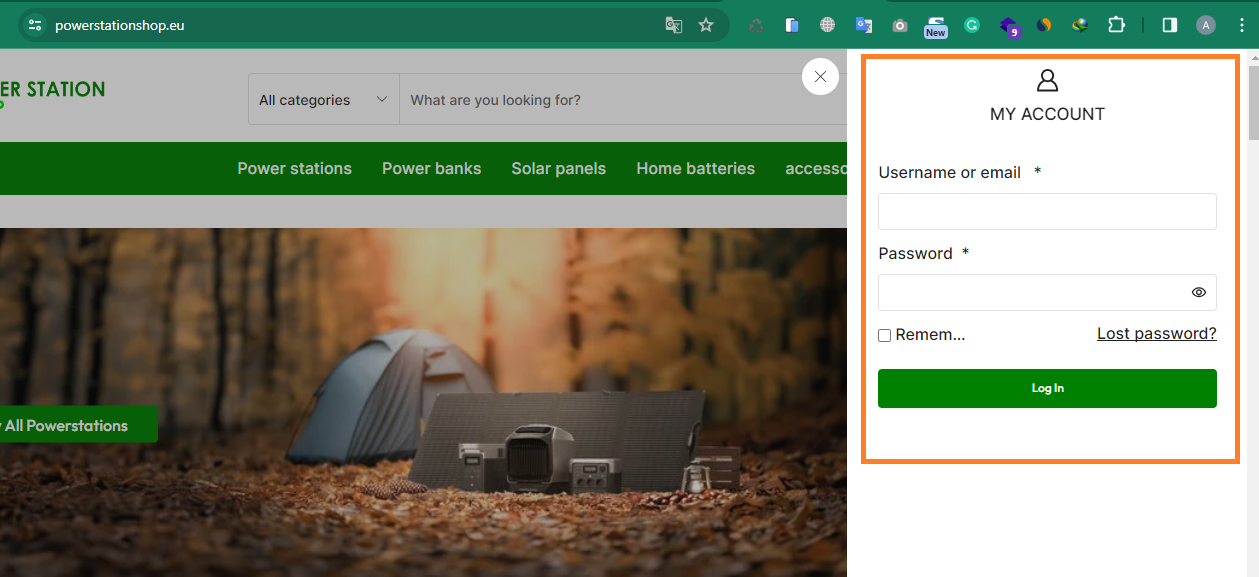Screen dimensions: 1259x577
Task: Open the extension with the New badge
Action: point(936,26)
